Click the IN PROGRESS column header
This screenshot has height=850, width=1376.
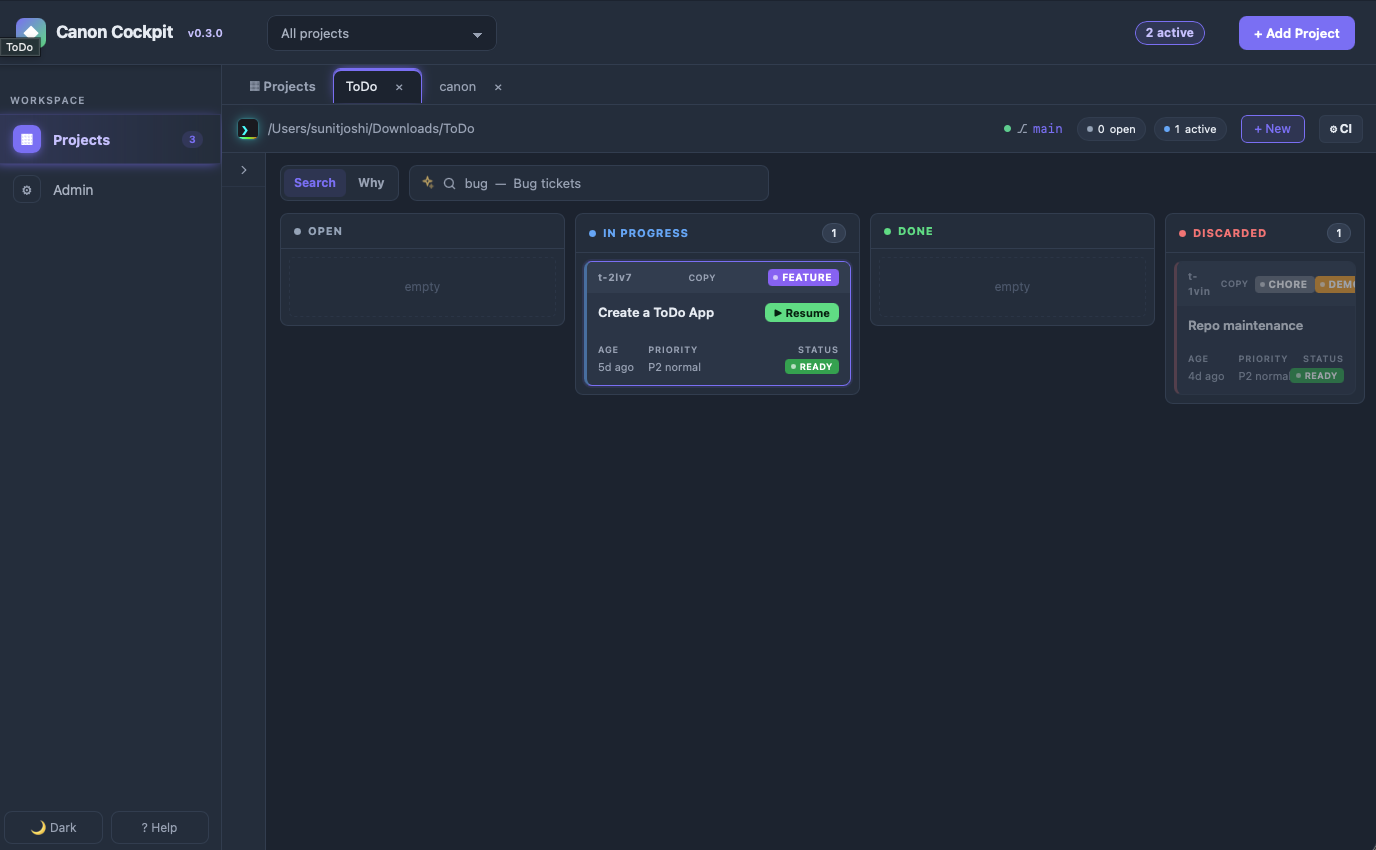[x=717, y=233]
